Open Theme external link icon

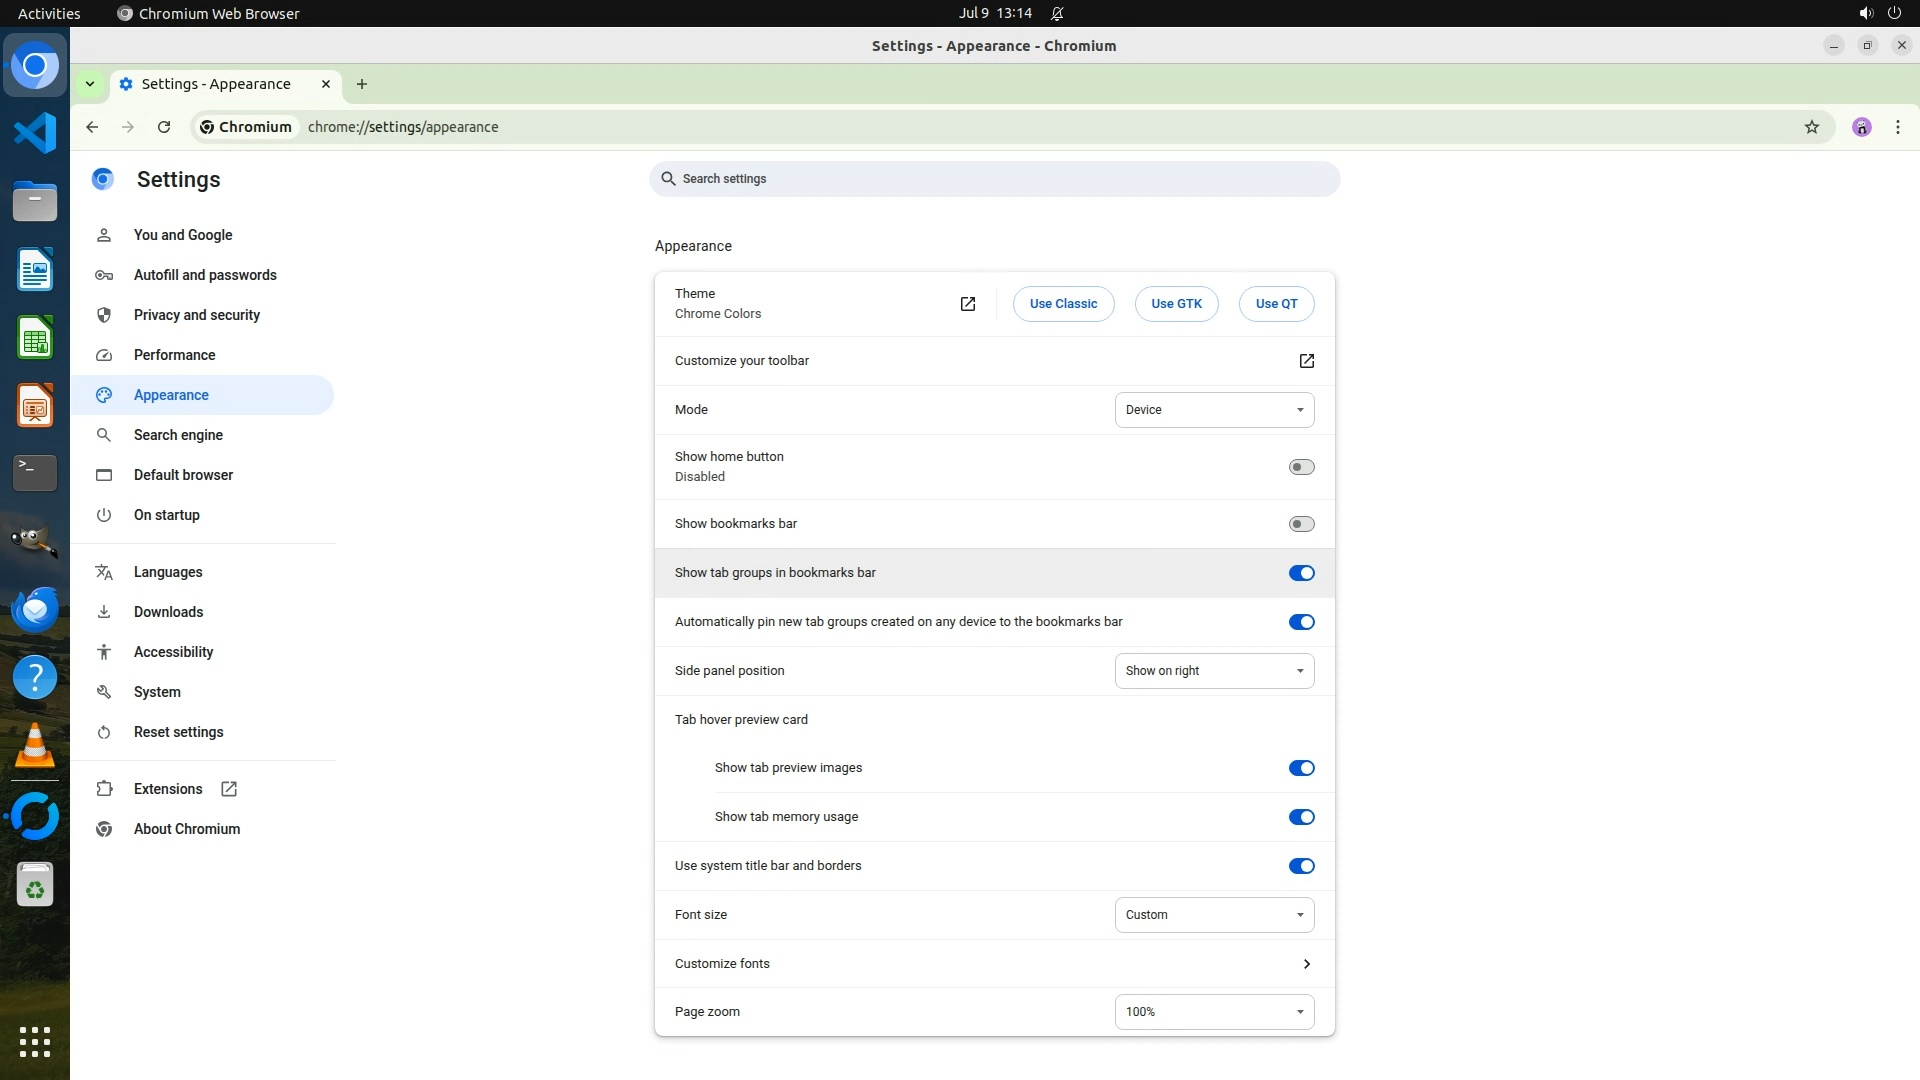(x=967, y=304)
